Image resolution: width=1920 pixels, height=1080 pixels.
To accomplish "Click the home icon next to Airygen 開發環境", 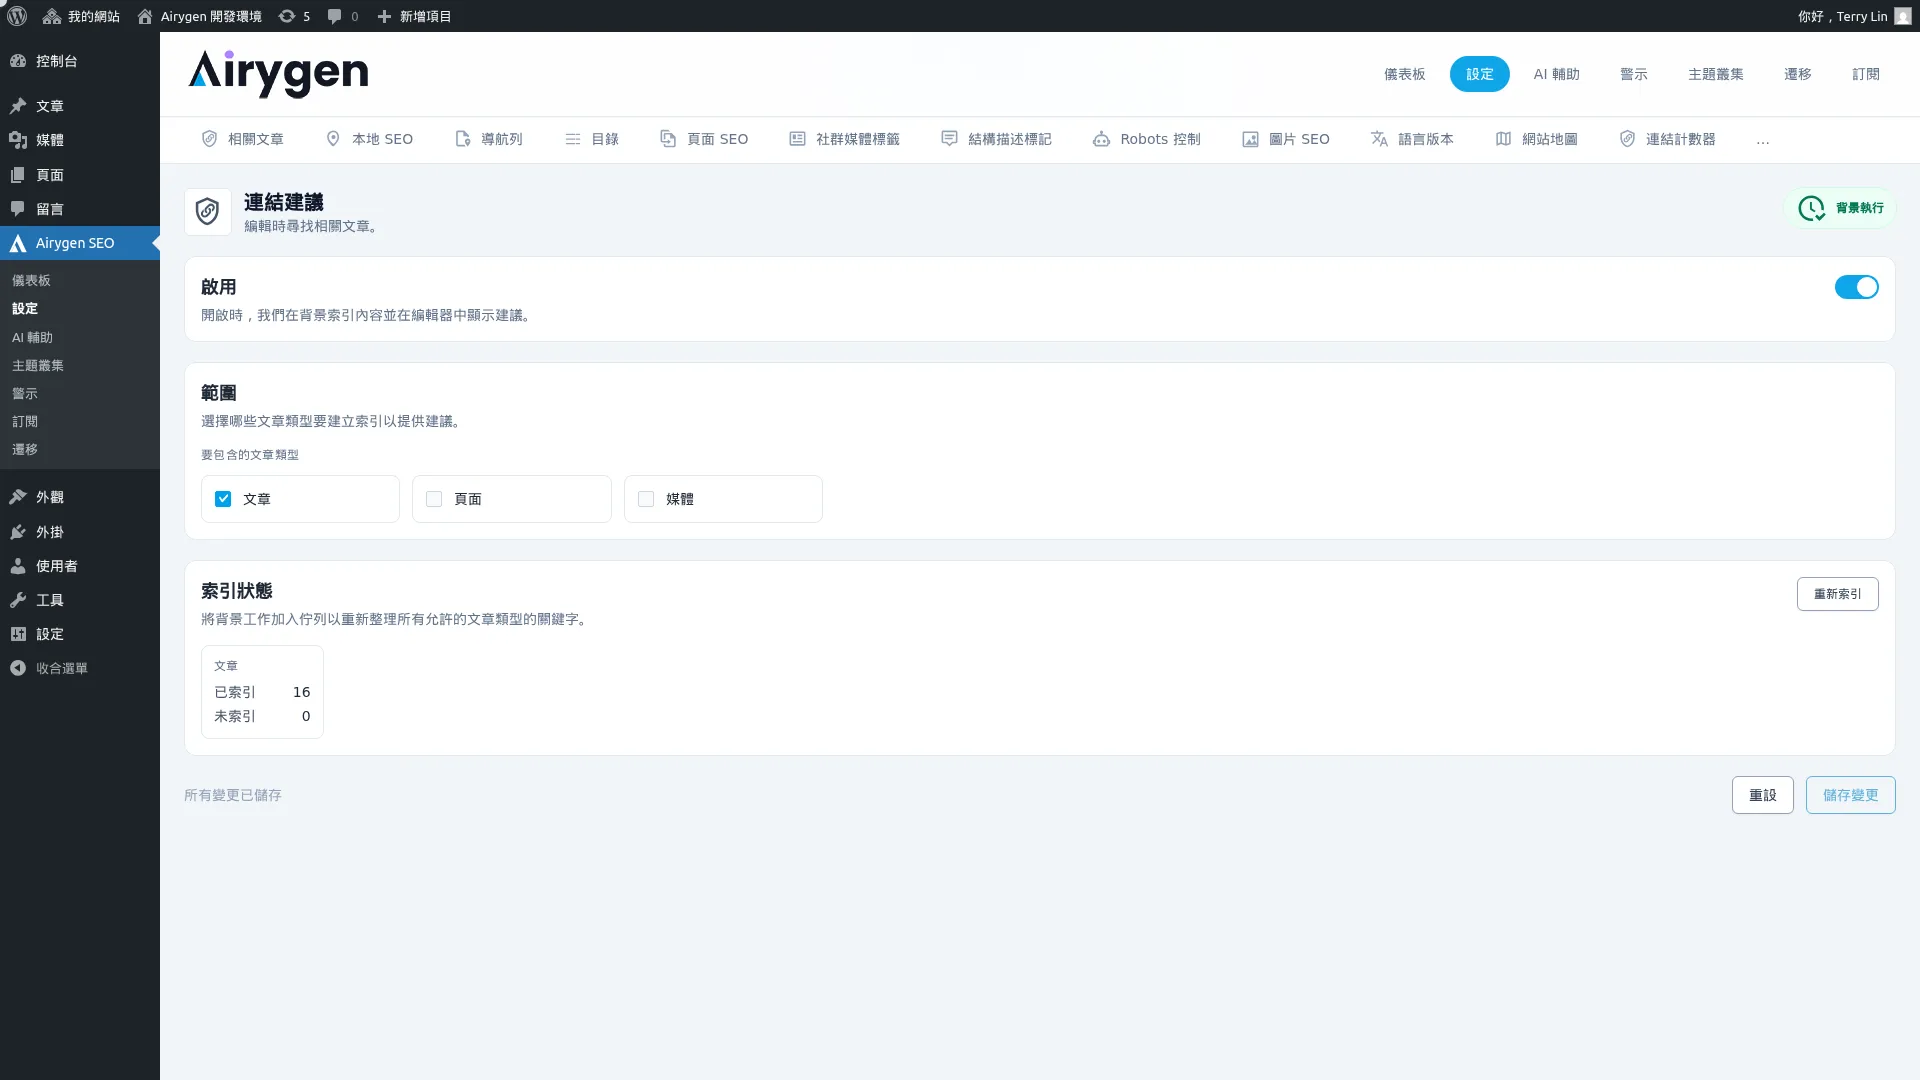I will tap(145, 16).
